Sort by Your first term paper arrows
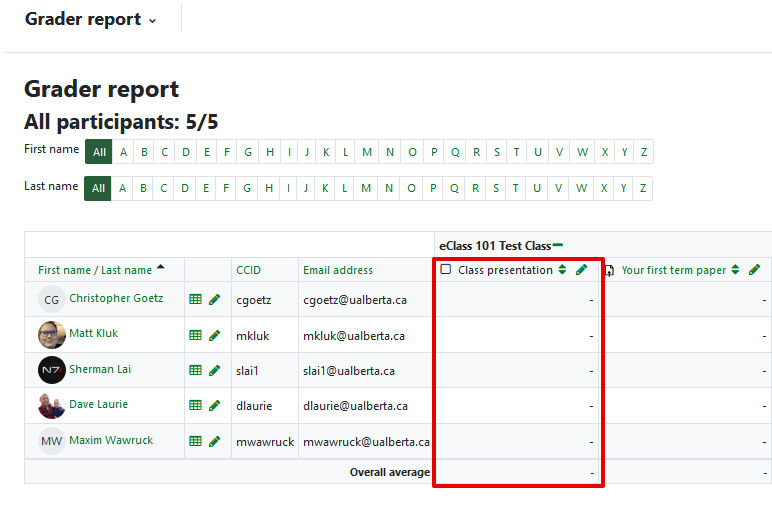 point(736,270)
